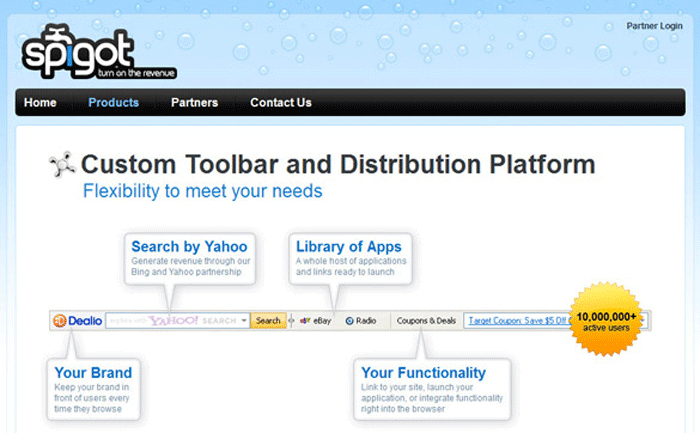
Task: Click the Dealio brand icon in toolbar
Action: 60,321
